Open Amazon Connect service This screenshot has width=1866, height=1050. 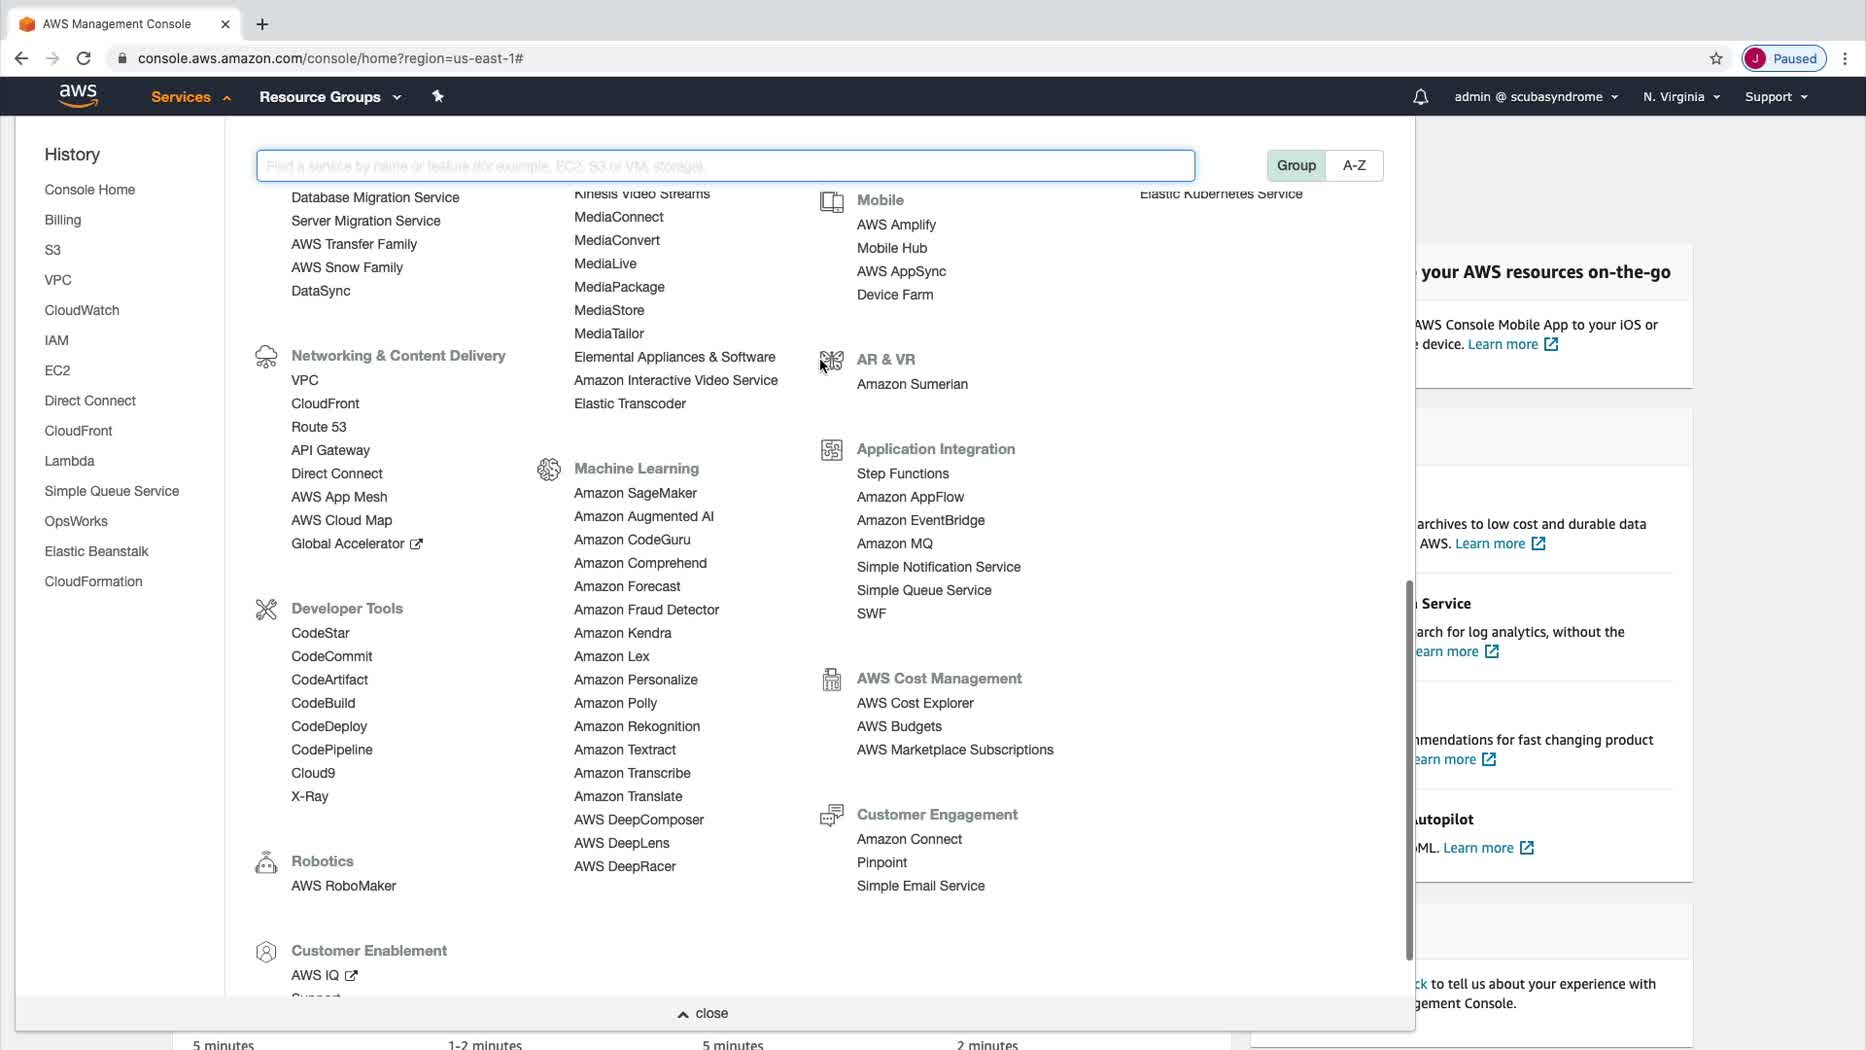[x=909, y=840]
